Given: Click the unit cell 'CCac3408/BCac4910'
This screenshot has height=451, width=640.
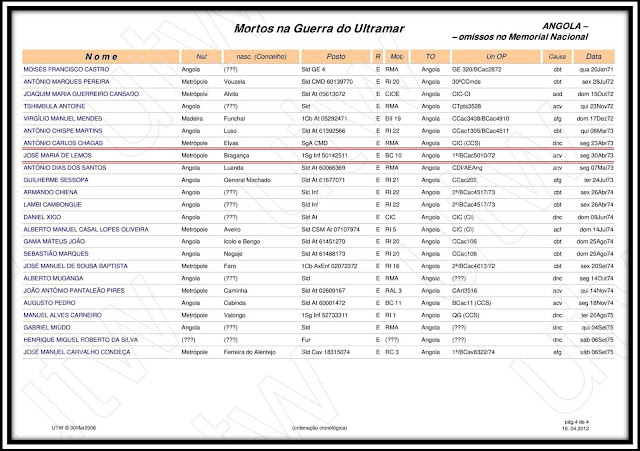Looking at the screenshot, I should (x=480, y=118).
